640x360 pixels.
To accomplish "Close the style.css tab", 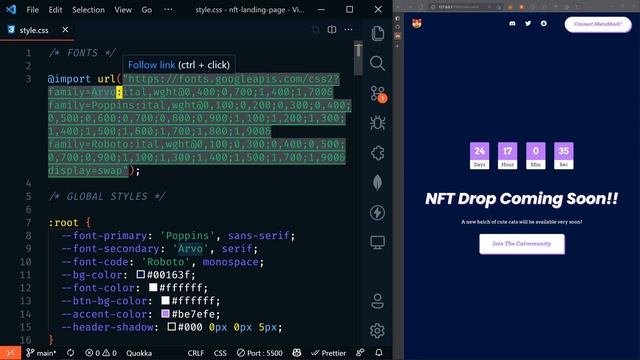I will pos(65,30).
